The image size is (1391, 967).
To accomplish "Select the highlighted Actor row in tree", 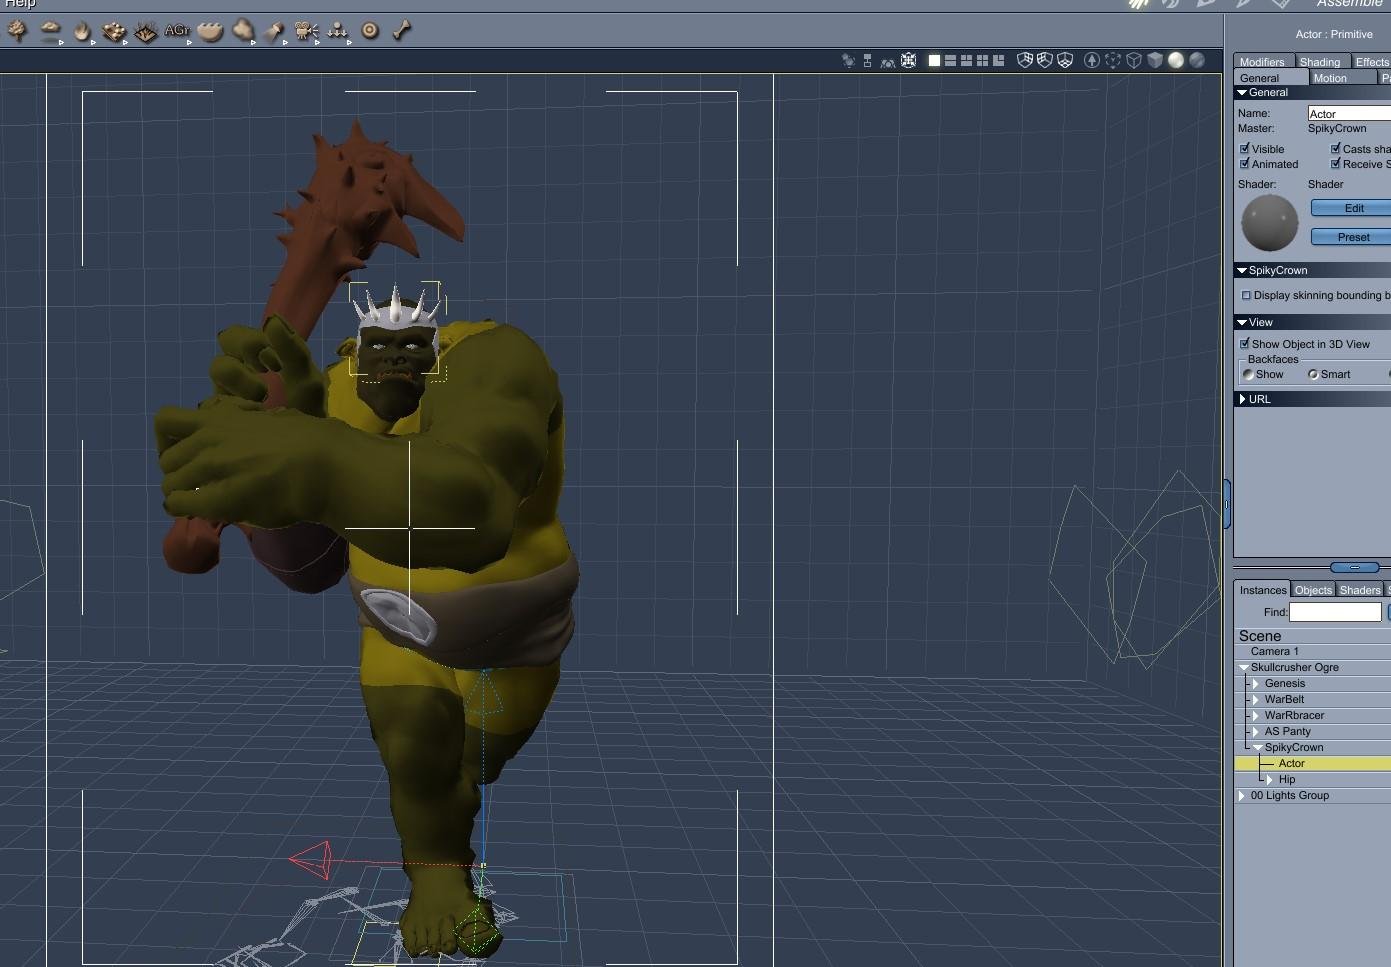I will coord(1312,764).
